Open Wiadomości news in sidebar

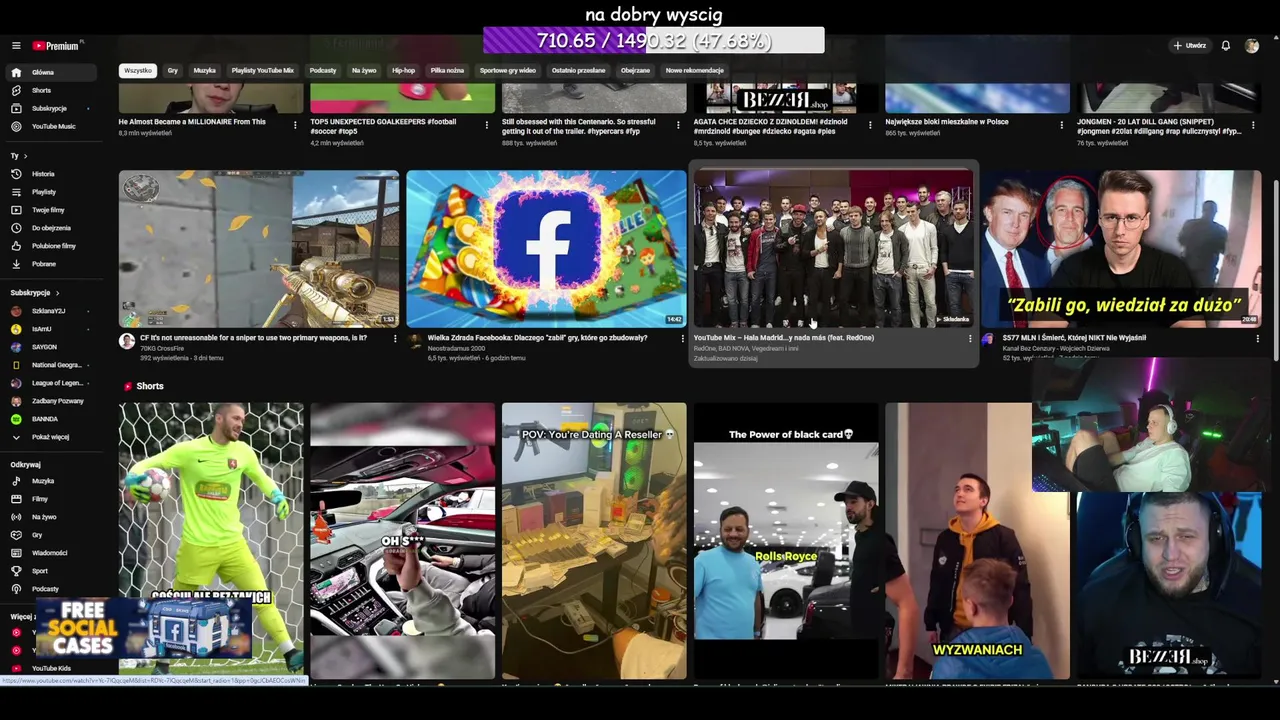coord(50,553)
